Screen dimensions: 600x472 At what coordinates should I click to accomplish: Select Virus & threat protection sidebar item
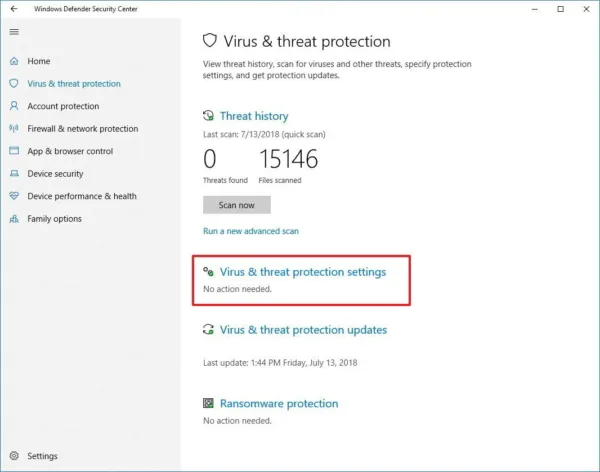(x=74, y=83)
